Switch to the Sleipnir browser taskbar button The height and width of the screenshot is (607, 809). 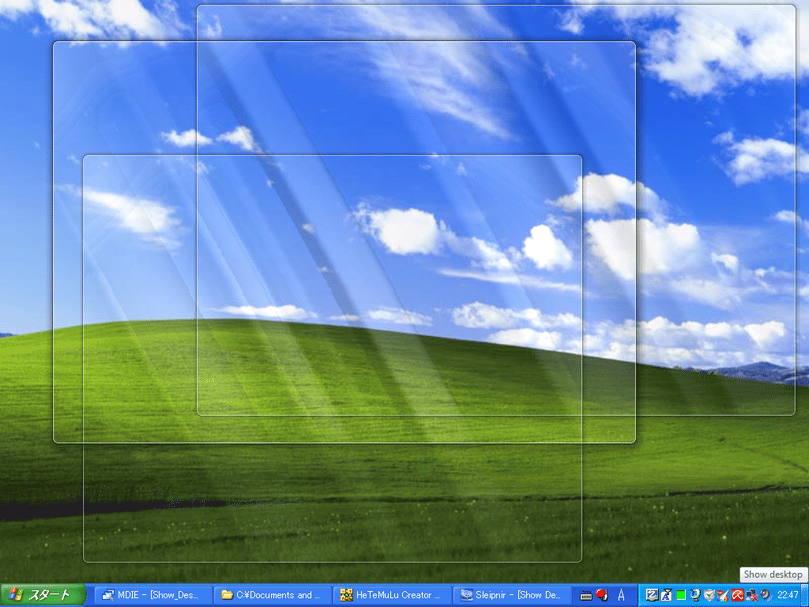coord(511,595)
